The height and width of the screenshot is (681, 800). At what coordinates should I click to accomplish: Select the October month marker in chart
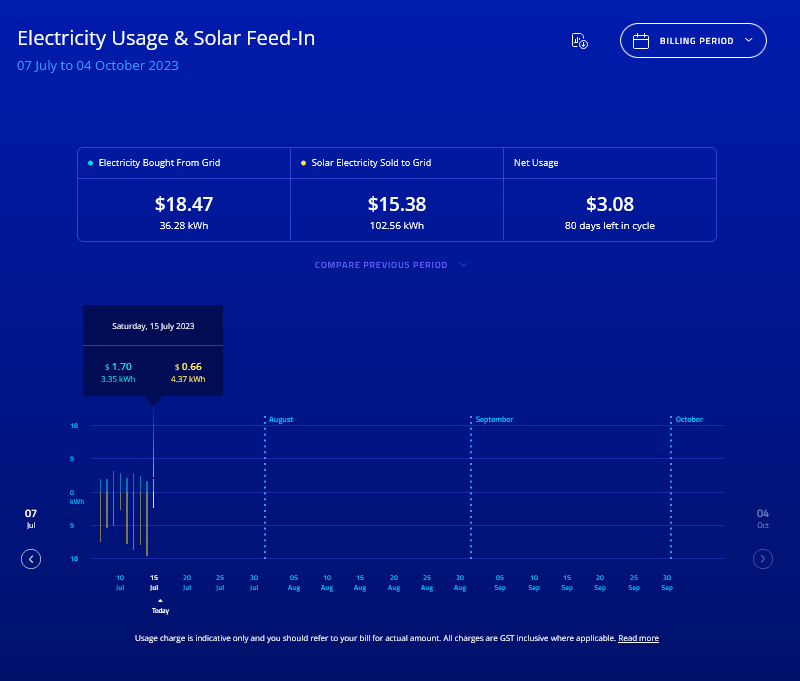coord(689,420)
